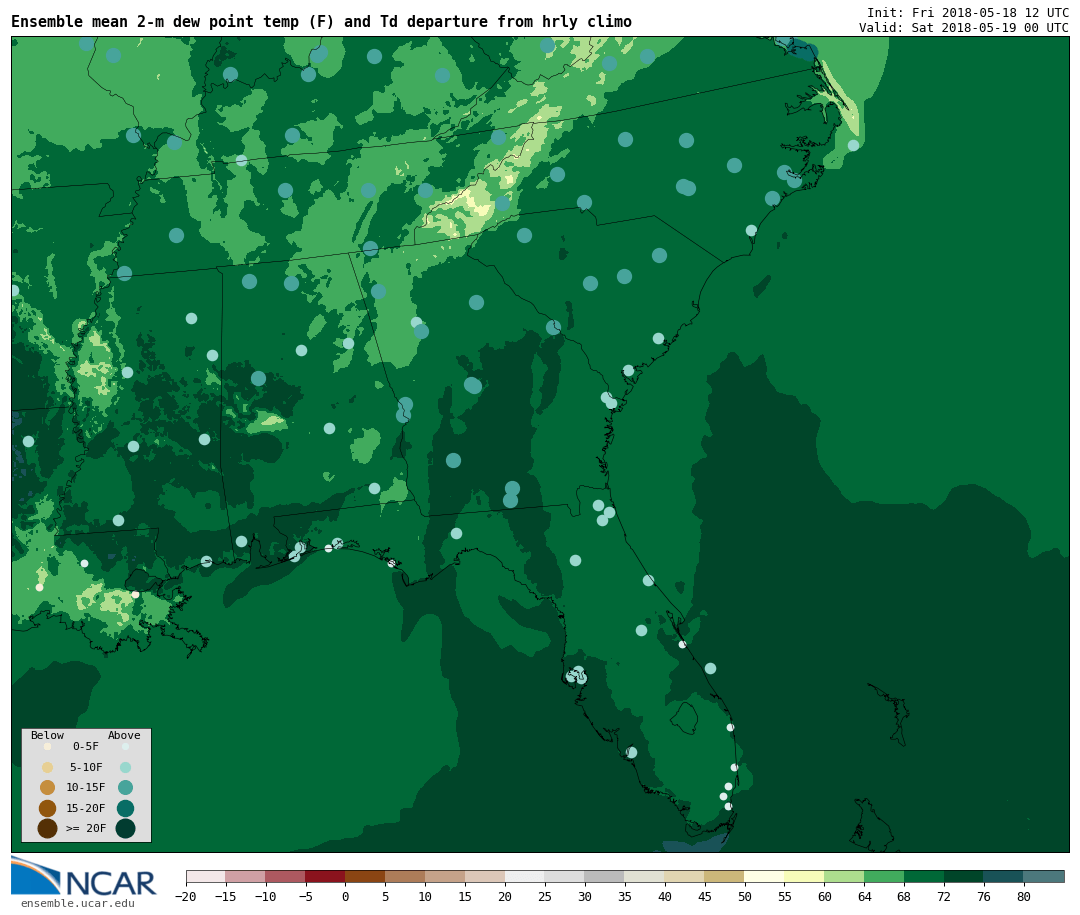Pick the 72 to 76 dark green colorbar swatch
1080x915 pixels.
[x=964, y=877]
